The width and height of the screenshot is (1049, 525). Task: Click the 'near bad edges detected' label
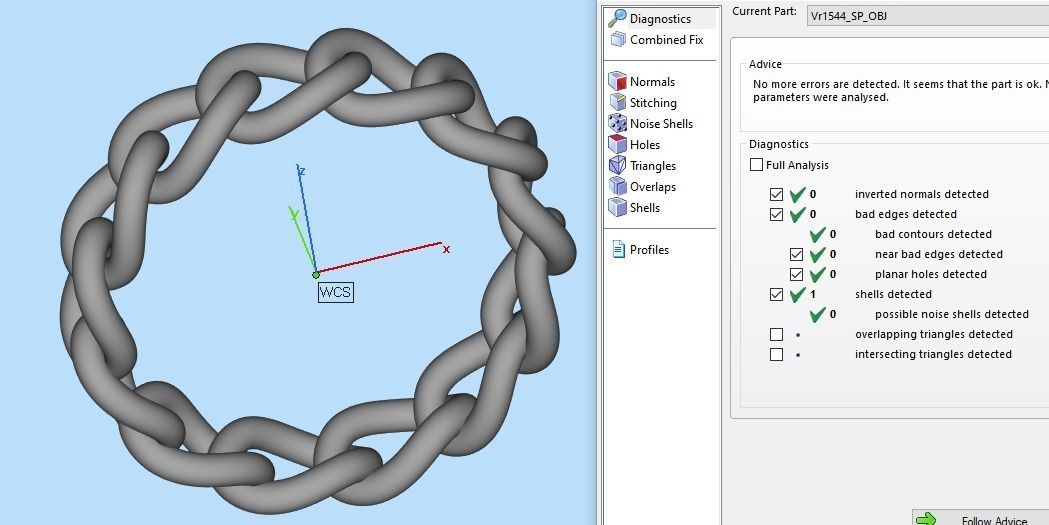click(x=939, y=254)
